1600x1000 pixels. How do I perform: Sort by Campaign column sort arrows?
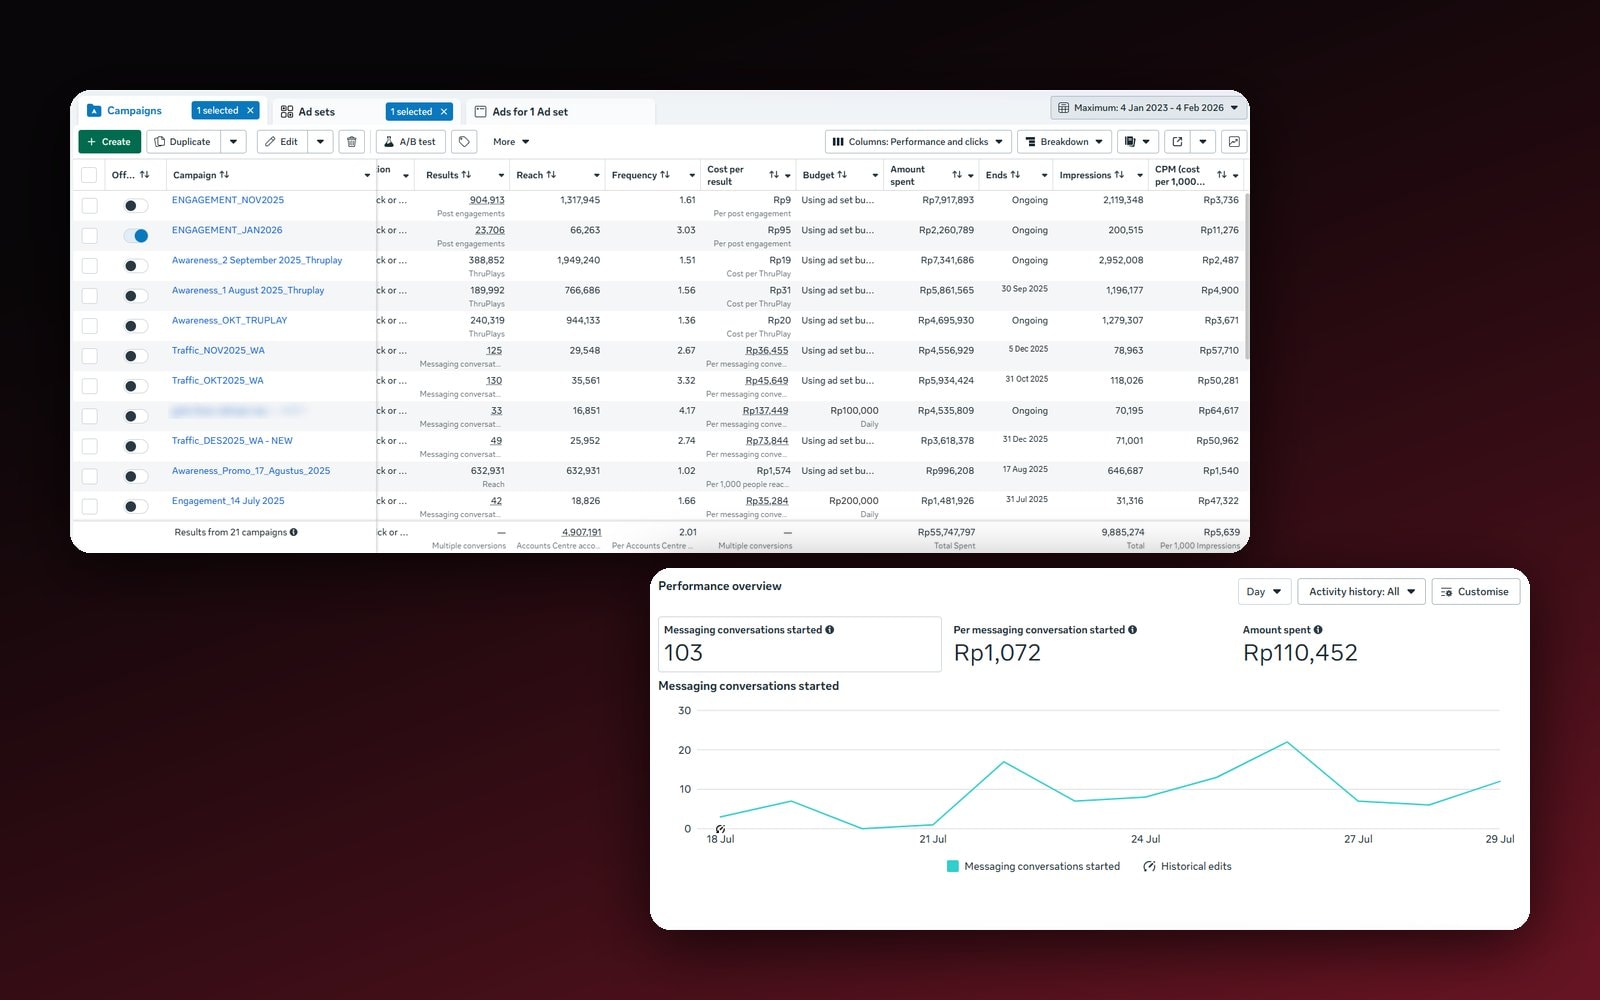tap(224, 175)
